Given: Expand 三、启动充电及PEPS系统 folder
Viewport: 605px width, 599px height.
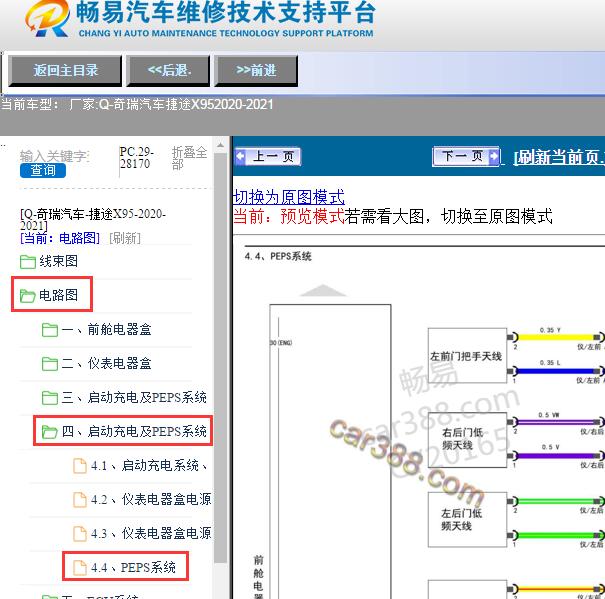Looking at the screenshot, I should click(134, 397).
